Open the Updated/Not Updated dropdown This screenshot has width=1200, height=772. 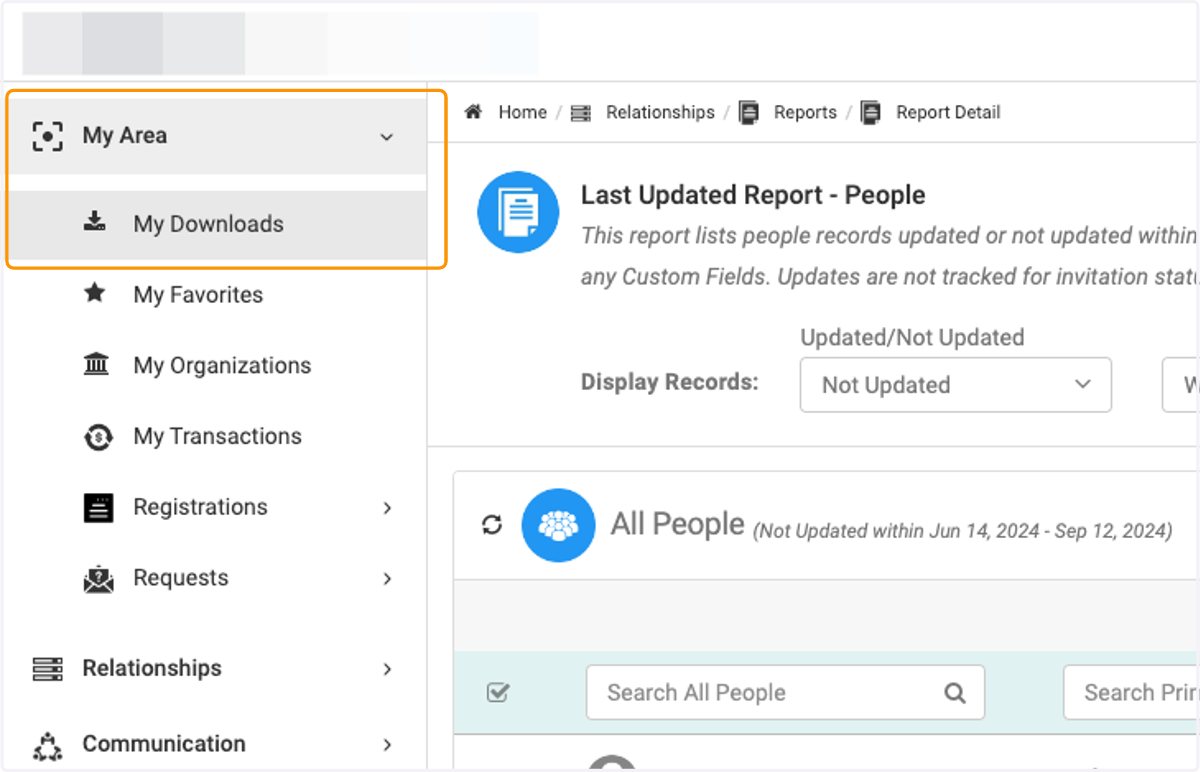pyautogui.click(x=955, y=385)
